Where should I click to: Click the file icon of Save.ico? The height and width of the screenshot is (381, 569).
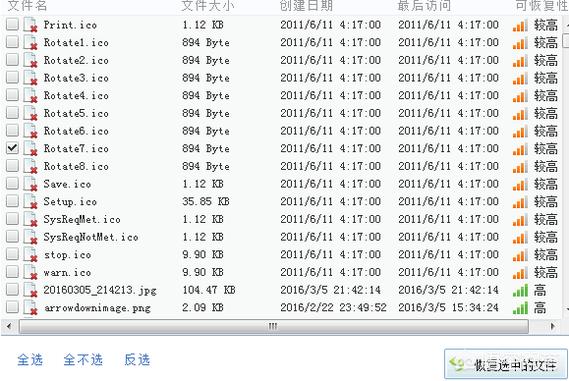point(30,184)
